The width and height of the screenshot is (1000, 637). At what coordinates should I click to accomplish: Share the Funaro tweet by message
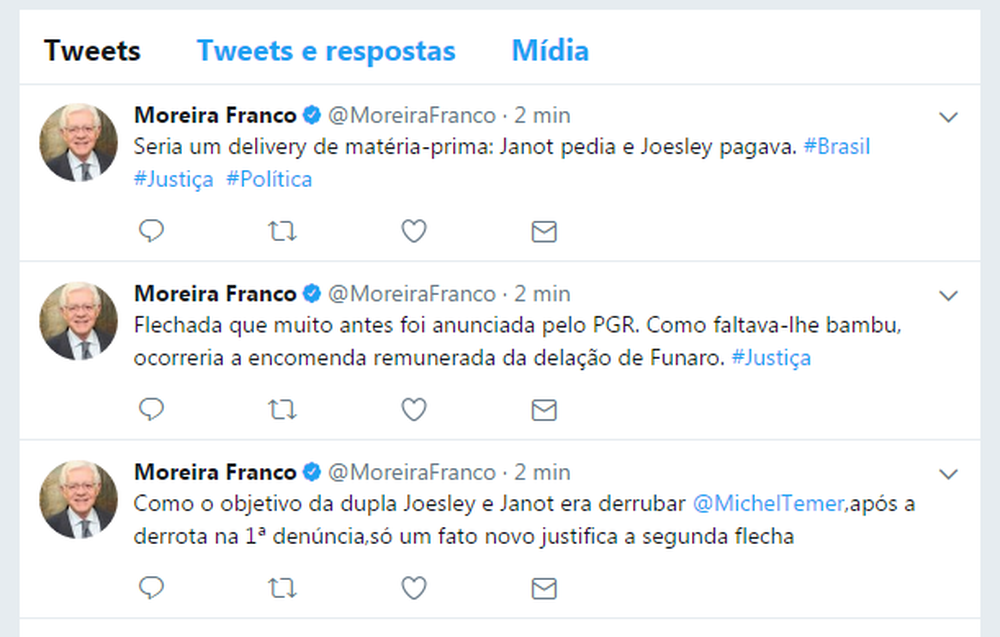point(543,410)
